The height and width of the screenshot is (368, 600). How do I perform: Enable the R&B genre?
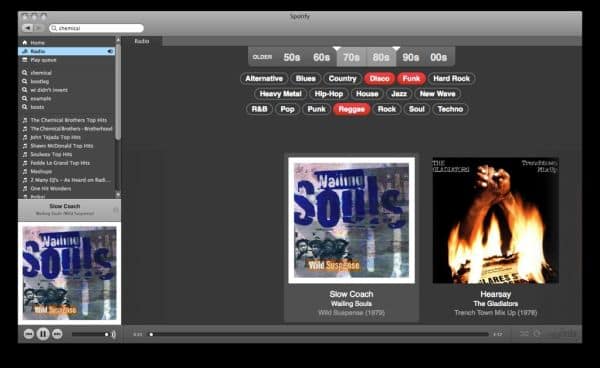[x=259, y=109]
